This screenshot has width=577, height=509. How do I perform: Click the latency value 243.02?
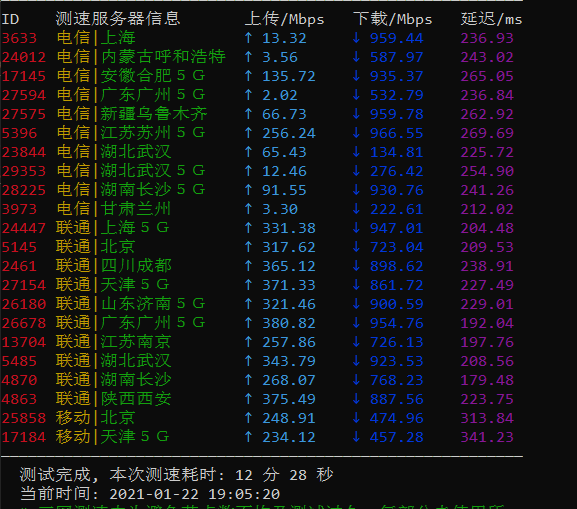click(x=487, y=57)
